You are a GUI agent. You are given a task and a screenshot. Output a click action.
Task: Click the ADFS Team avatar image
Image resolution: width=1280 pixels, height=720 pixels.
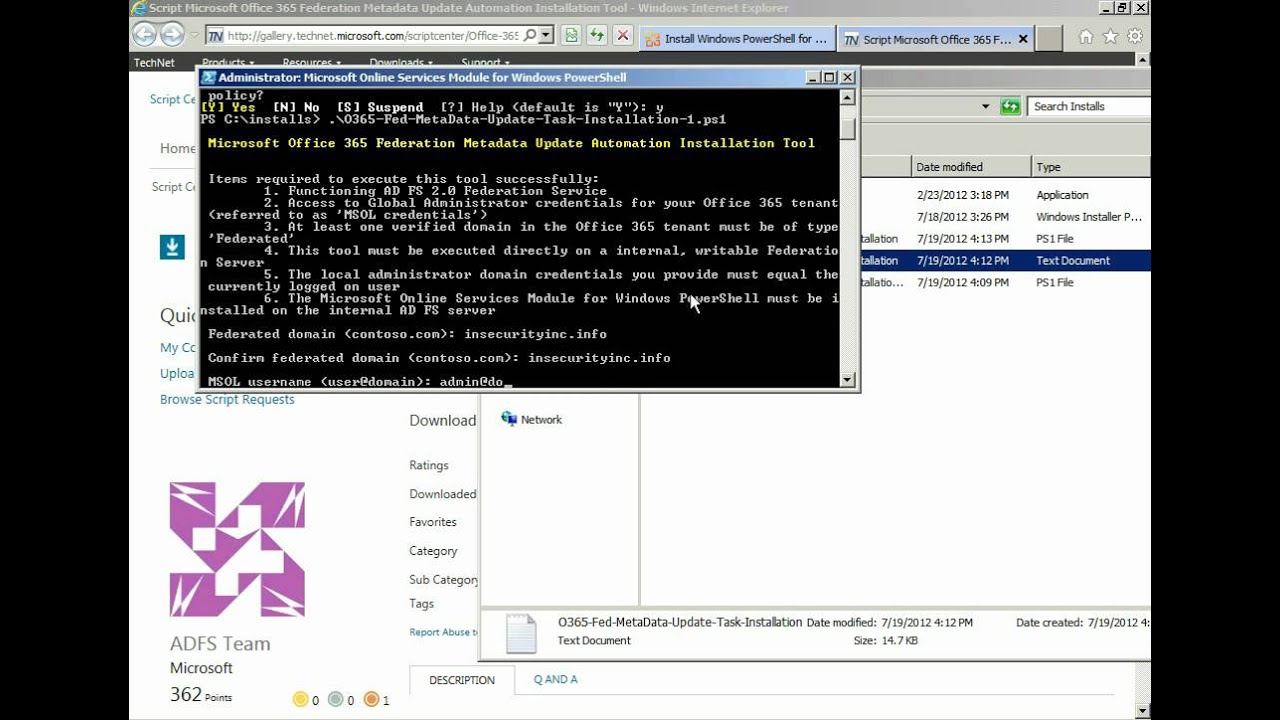click(x=237, y=549)
